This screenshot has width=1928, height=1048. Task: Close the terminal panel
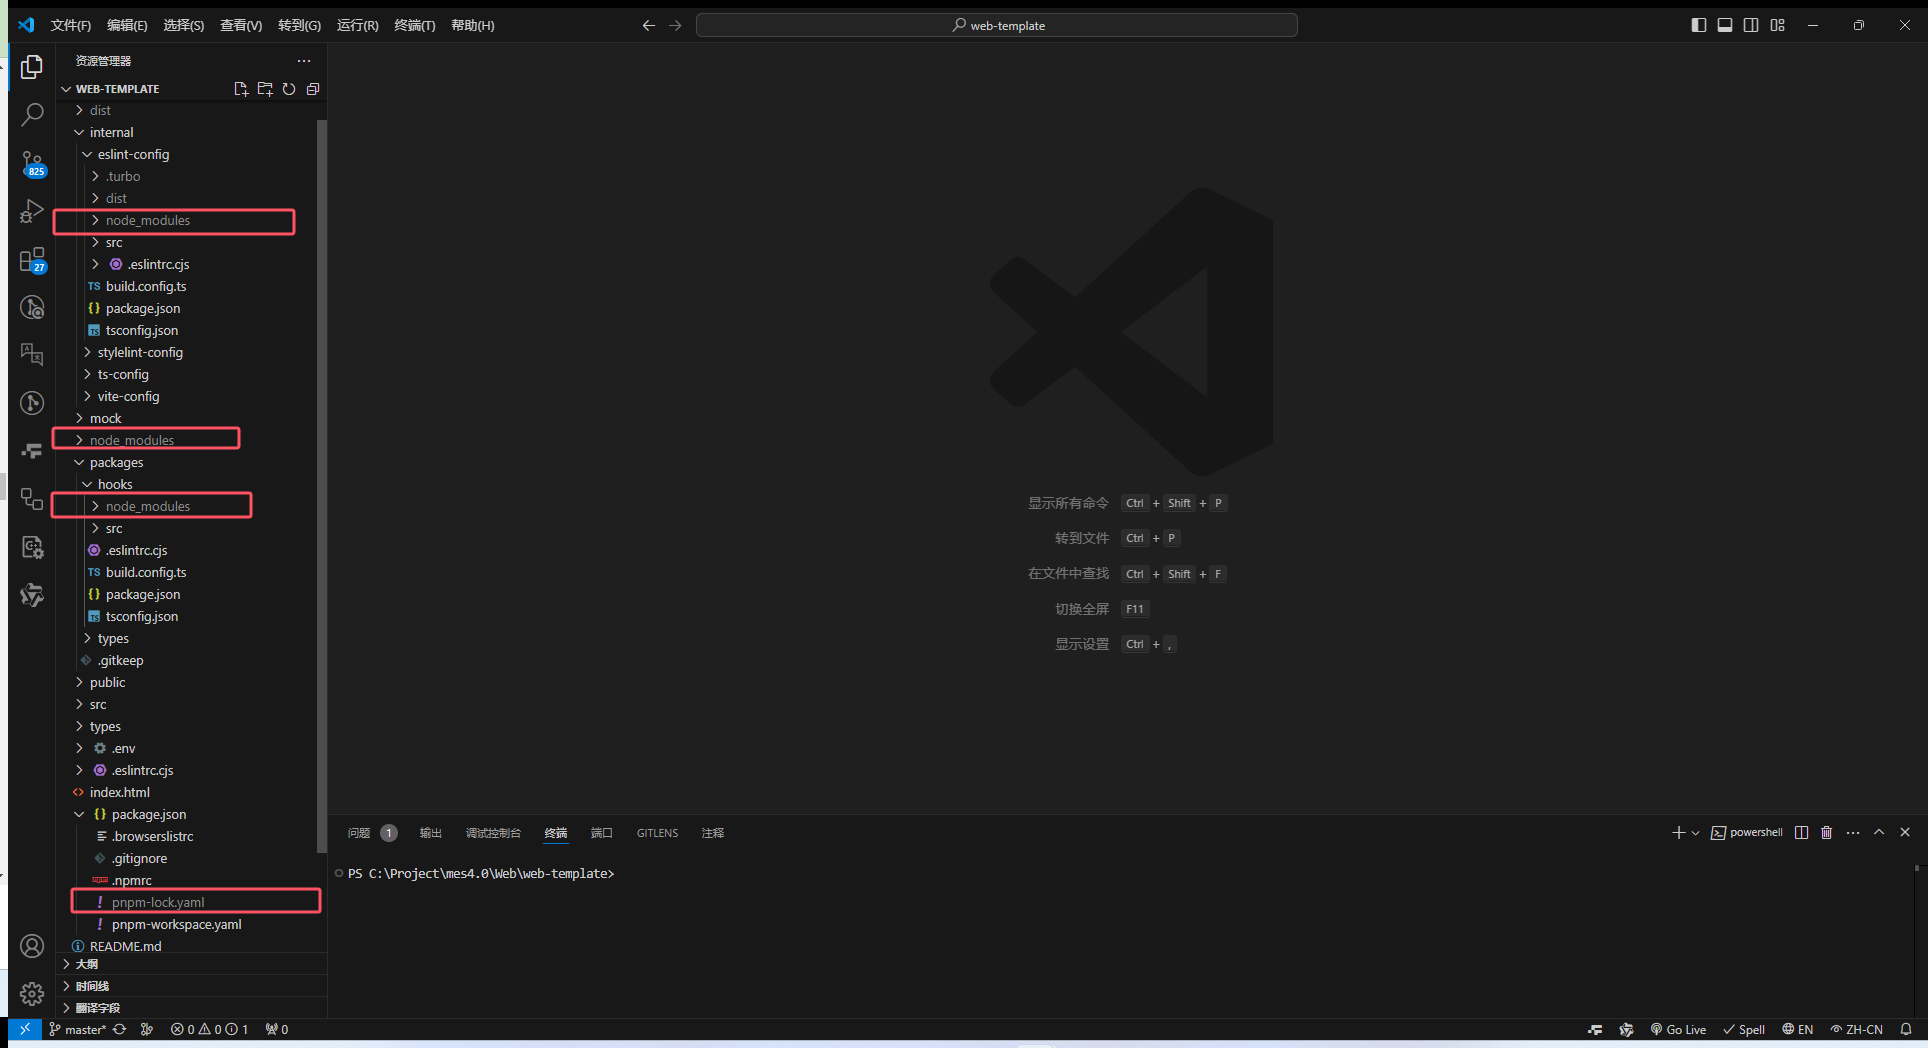point(1905,832)
